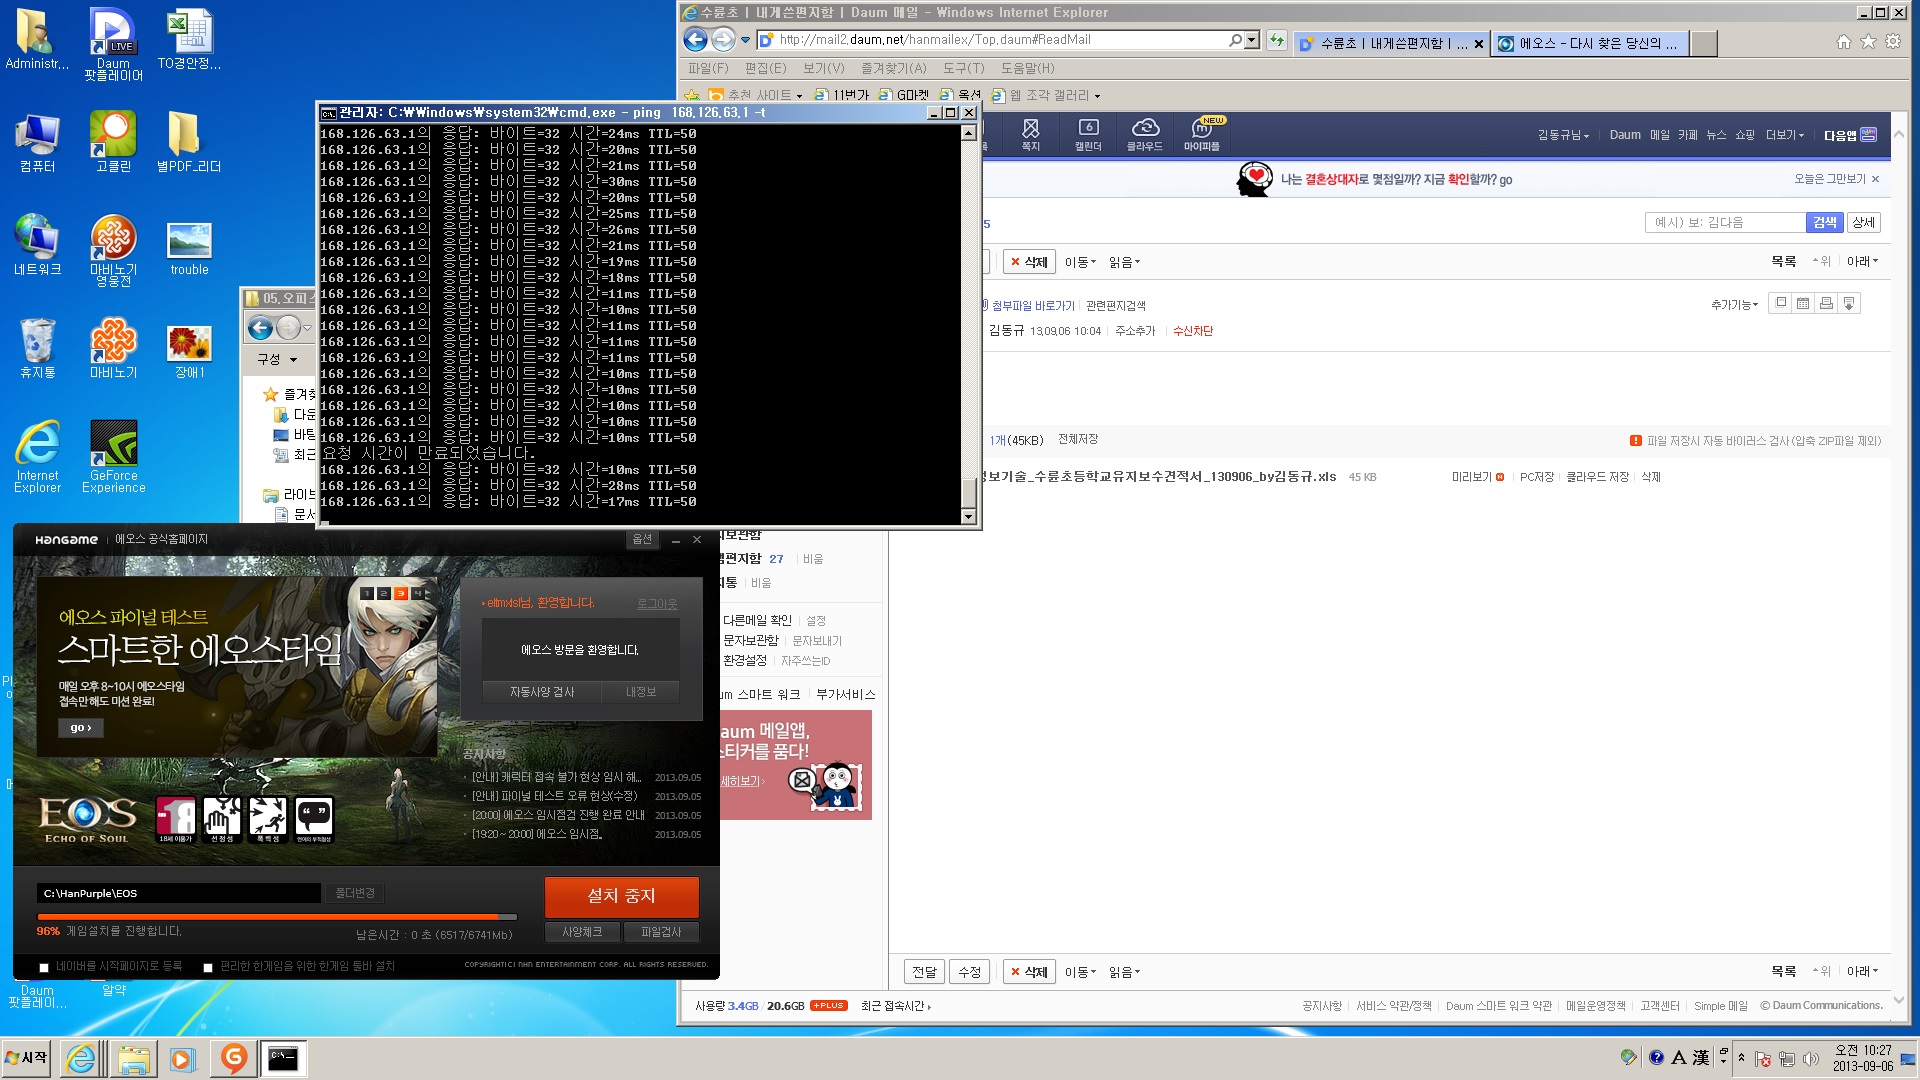Click the calendar-add icon beside 추가기능

pos(1803,304)
